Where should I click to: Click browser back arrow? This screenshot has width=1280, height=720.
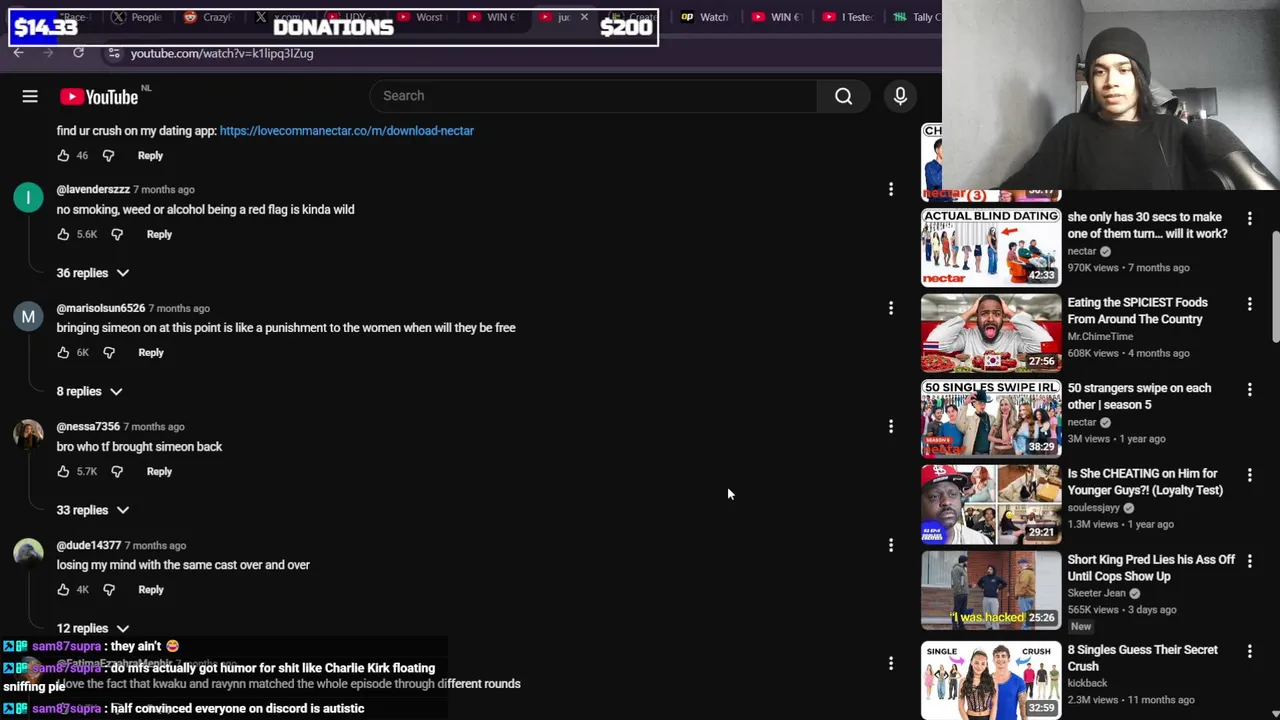pyautogui.click(x=18, y=53)
